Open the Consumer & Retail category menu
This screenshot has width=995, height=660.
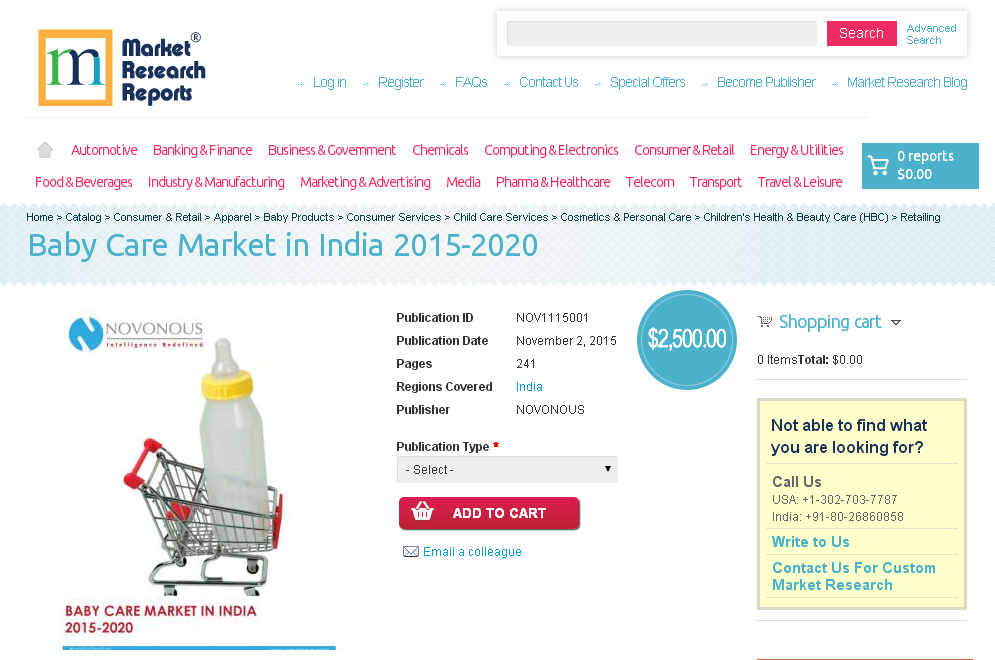(x=684, y=150)
